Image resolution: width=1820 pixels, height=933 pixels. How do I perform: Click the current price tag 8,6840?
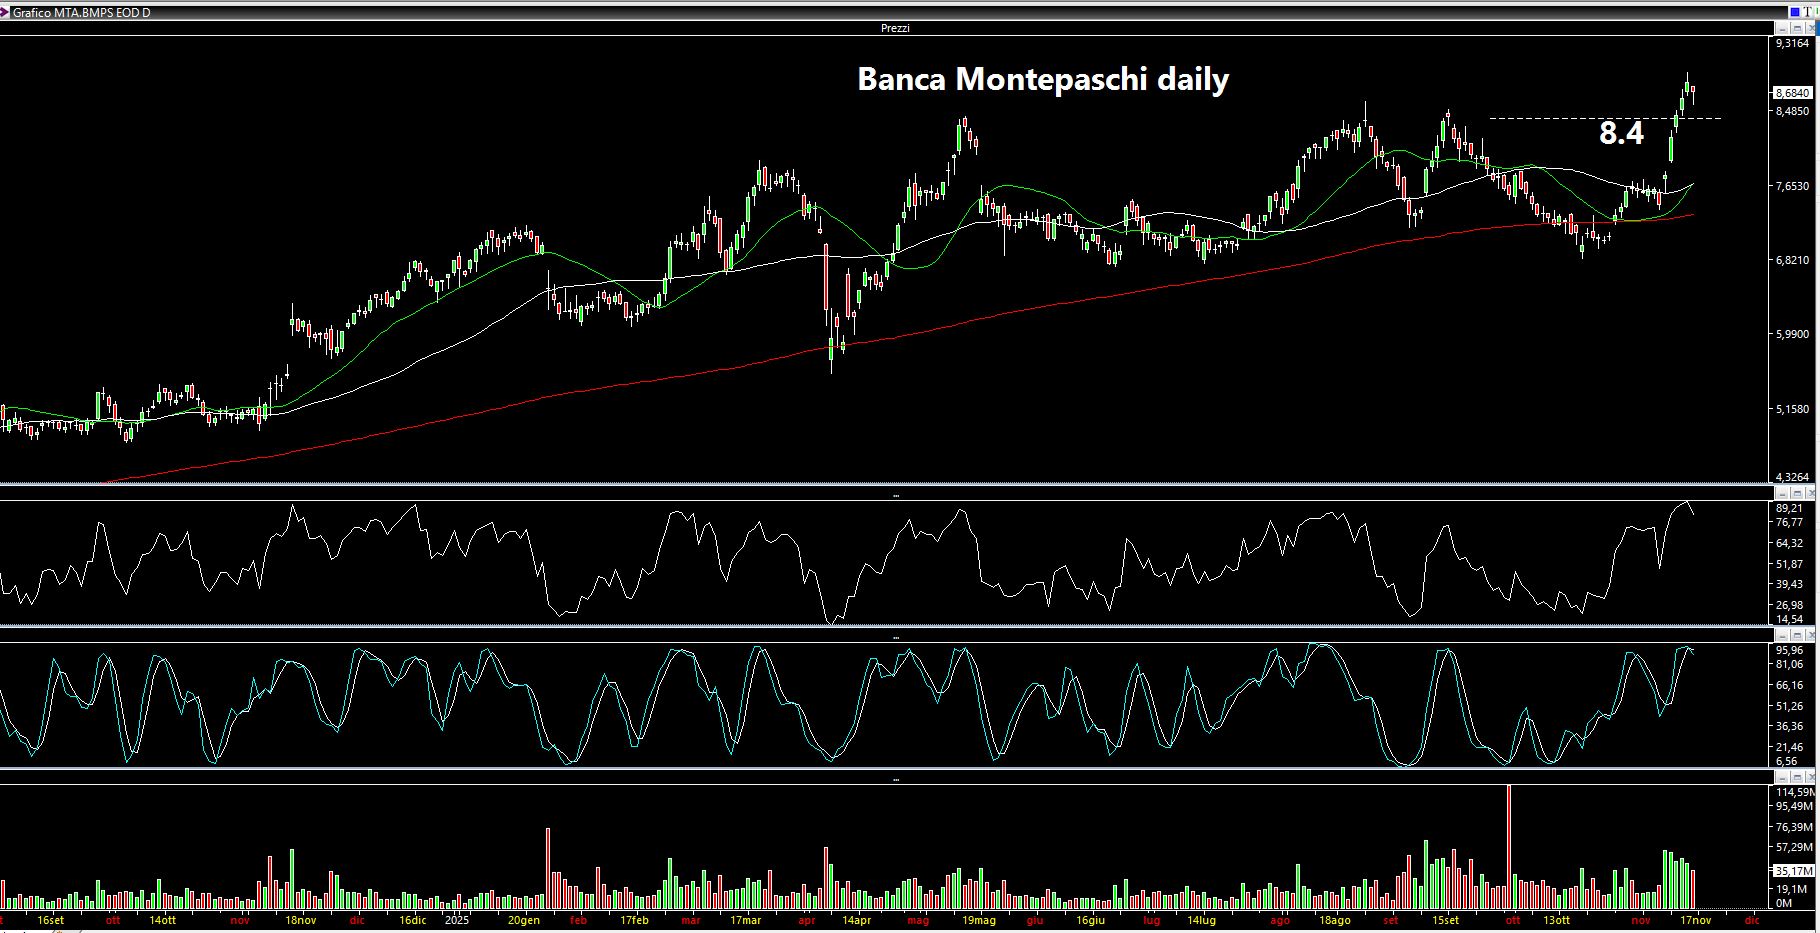(x=1792, y=93)
